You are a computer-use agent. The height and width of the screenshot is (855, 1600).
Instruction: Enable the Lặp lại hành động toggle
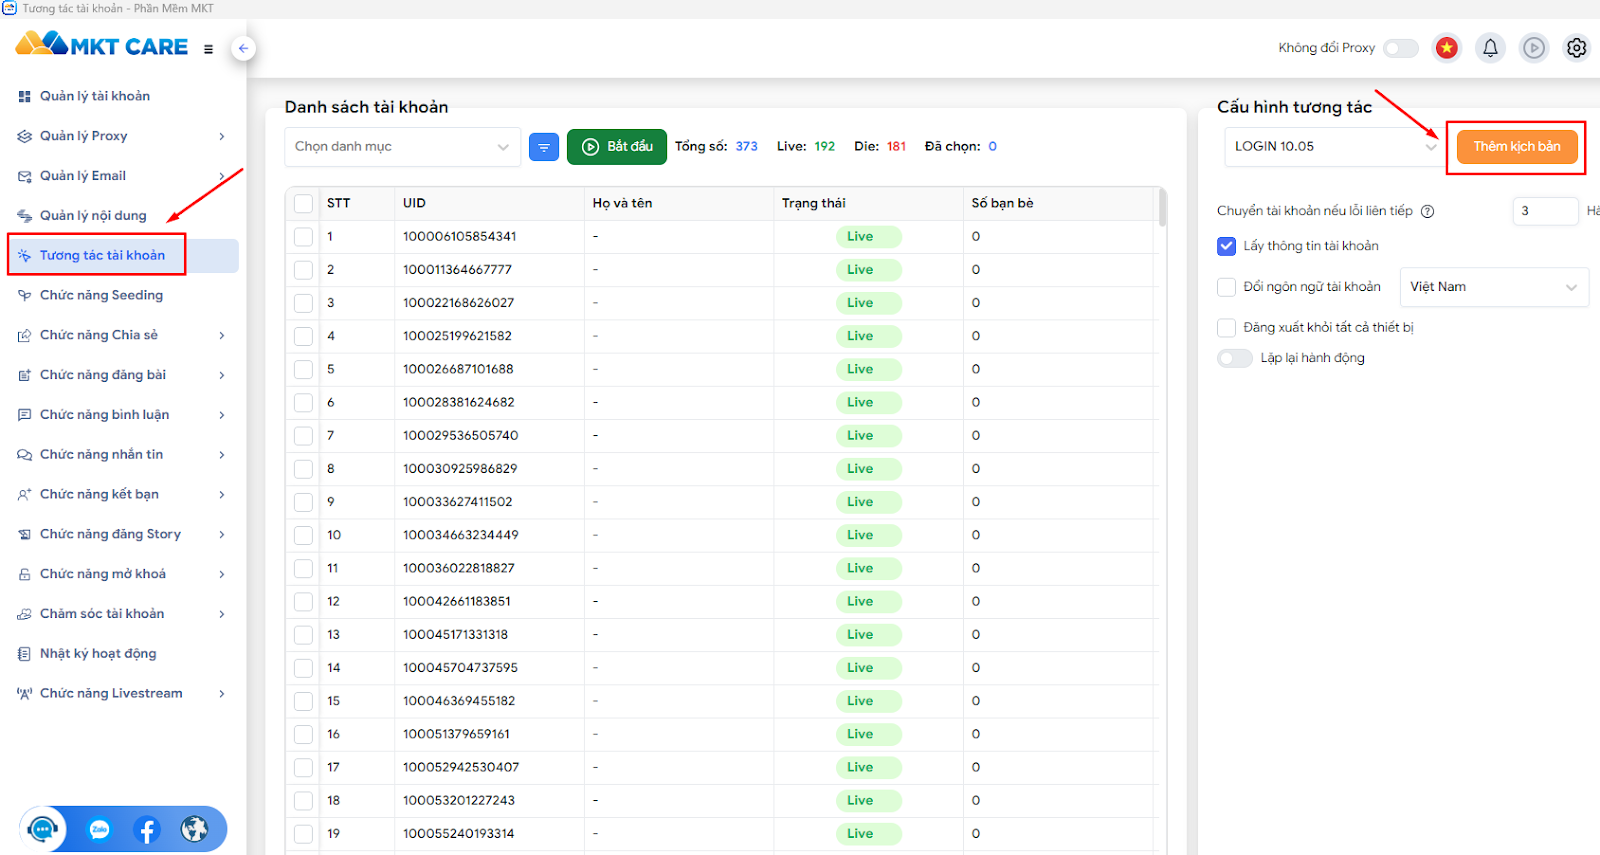(x=1235, y=358)
